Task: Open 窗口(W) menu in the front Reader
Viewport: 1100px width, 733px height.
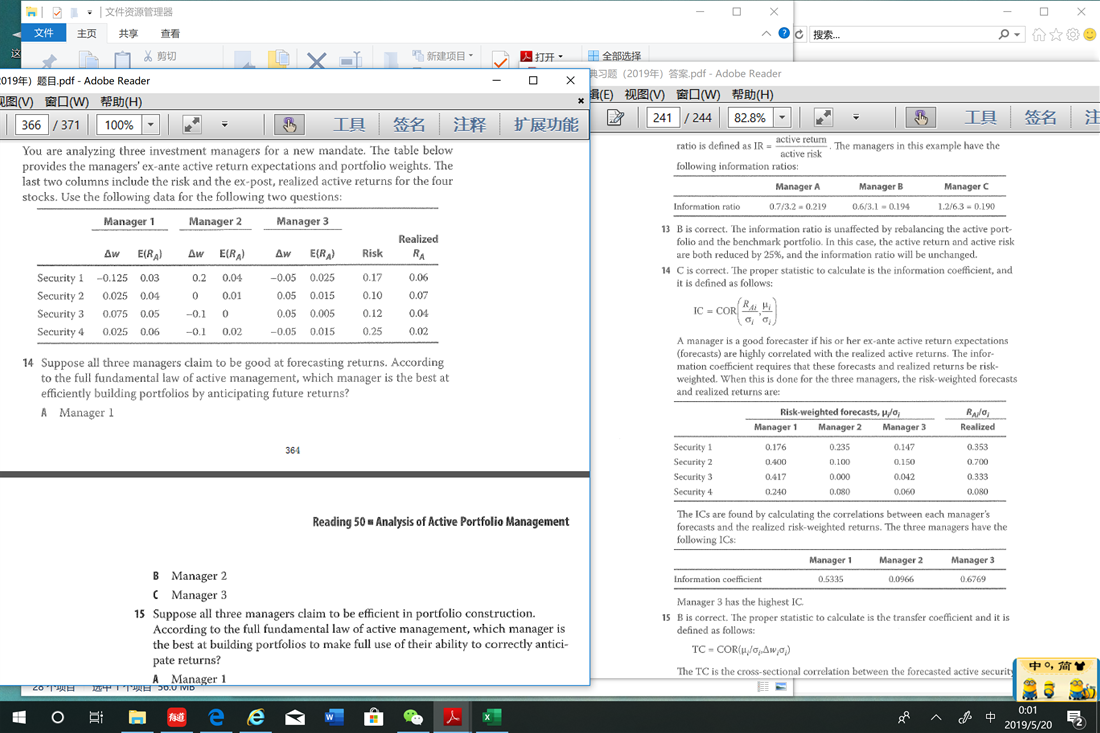Action: tap(67, 102)
